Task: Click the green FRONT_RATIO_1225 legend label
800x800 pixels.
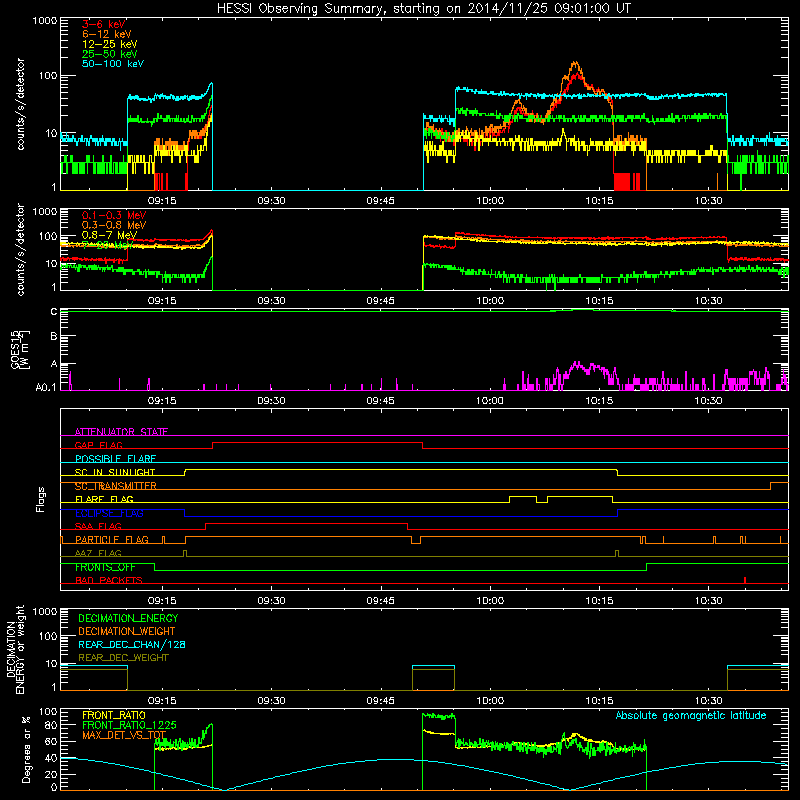Action: (129, 725)
